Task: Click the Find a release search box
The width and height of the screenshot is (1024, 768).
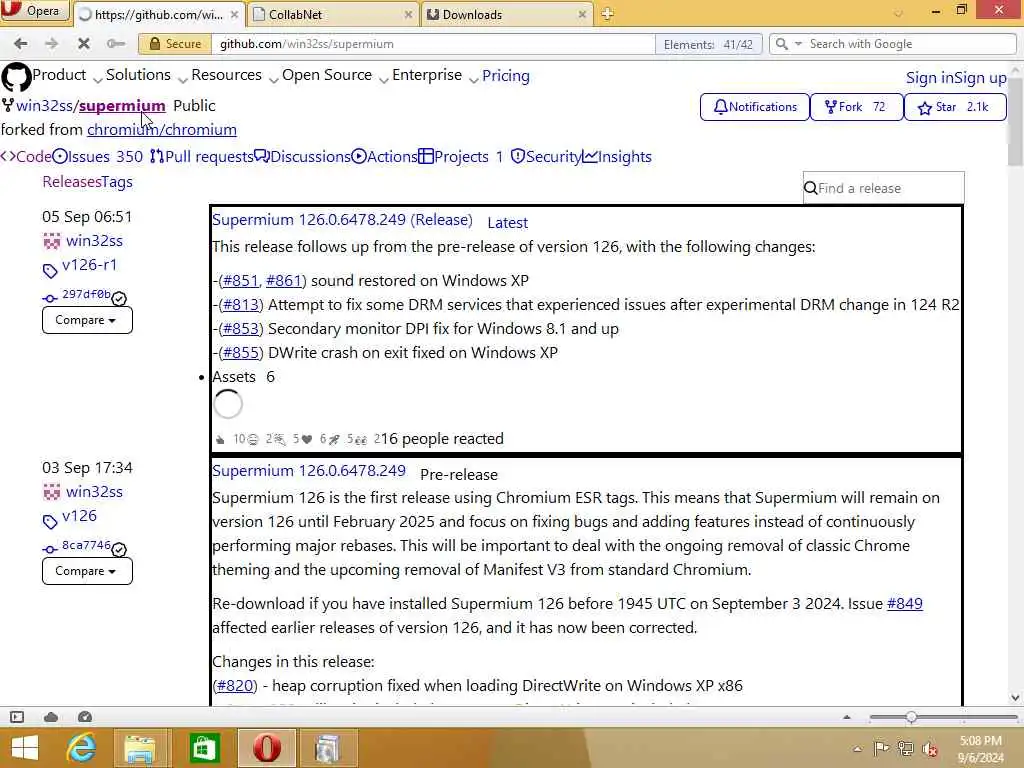Action: pos(883,188)
